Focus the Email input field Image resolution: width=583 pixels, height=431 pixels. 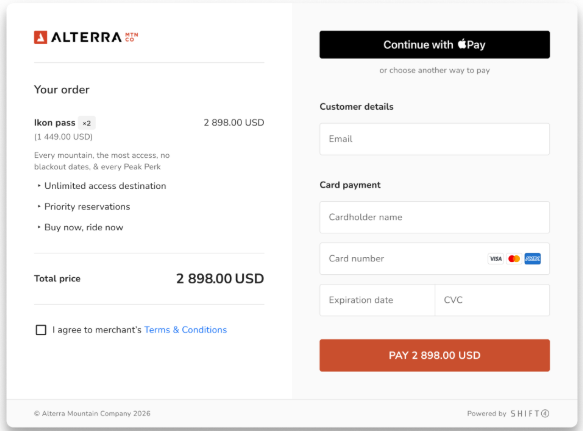[434, 139]
